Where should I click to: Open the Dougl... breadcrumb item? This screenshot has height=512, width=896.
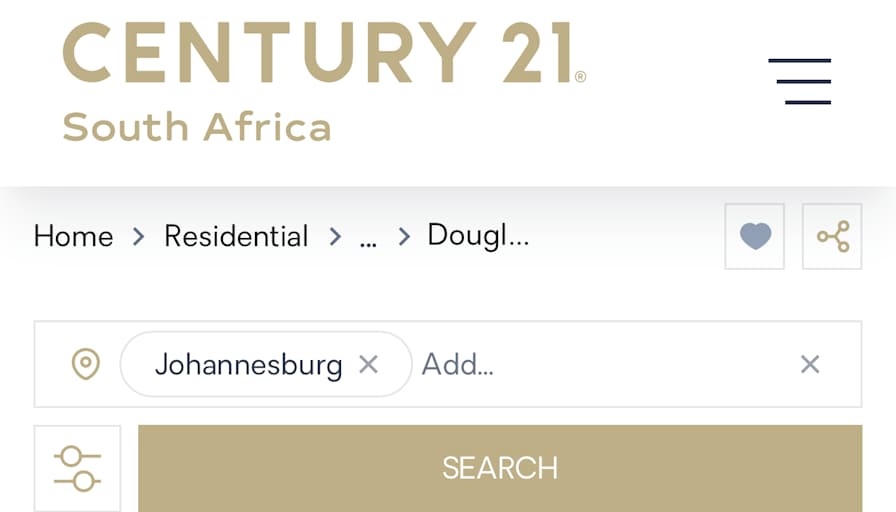[x=478, y=236]
